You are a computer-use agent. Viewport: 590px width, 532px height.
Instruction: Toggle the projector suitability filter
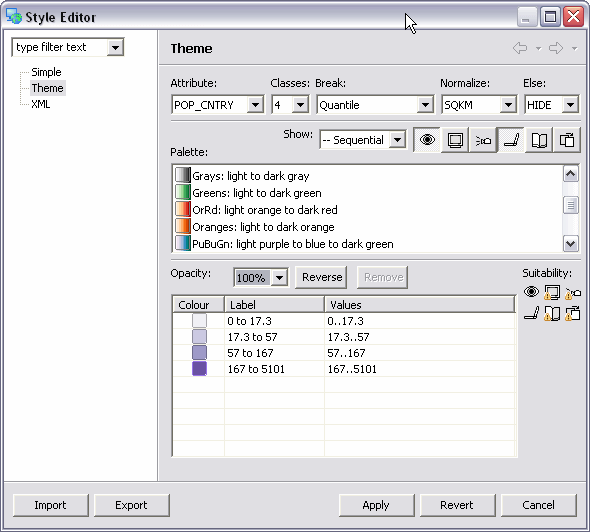[x=483, y=140]
